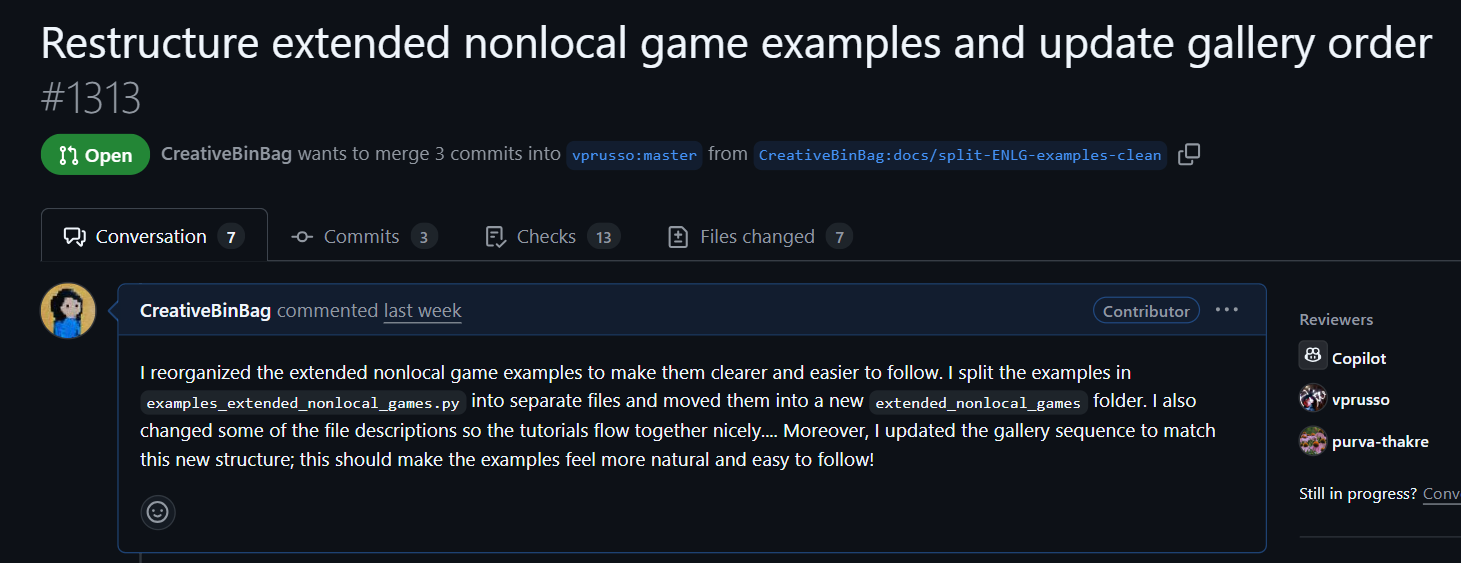The width and height of the screenshot is (1461, 563).
Task: Click the green Open status badge
Action: tap(95, 155)
